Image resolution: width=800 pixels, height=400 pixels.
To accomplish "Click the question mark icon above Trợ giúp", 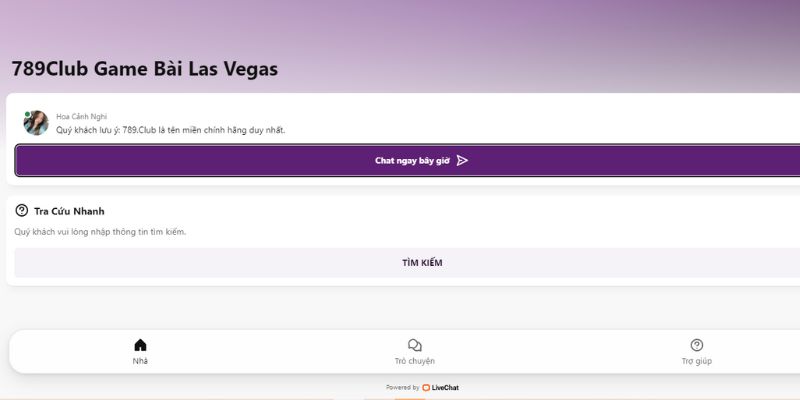I will click(697, 345).
